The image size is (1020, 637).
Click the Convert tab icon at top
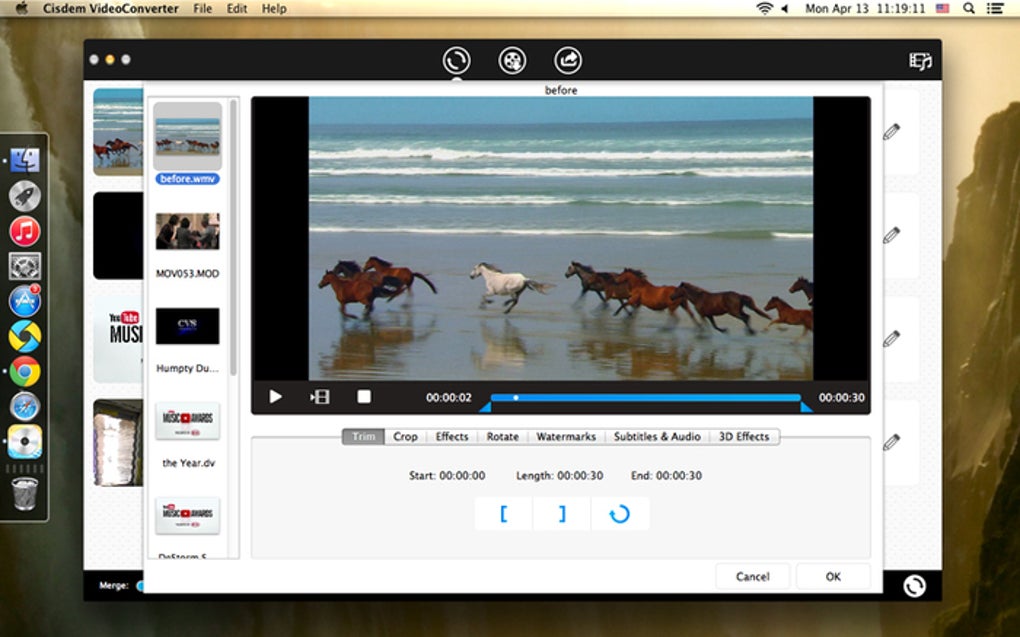pyautogui.click(x=456, y=61)
